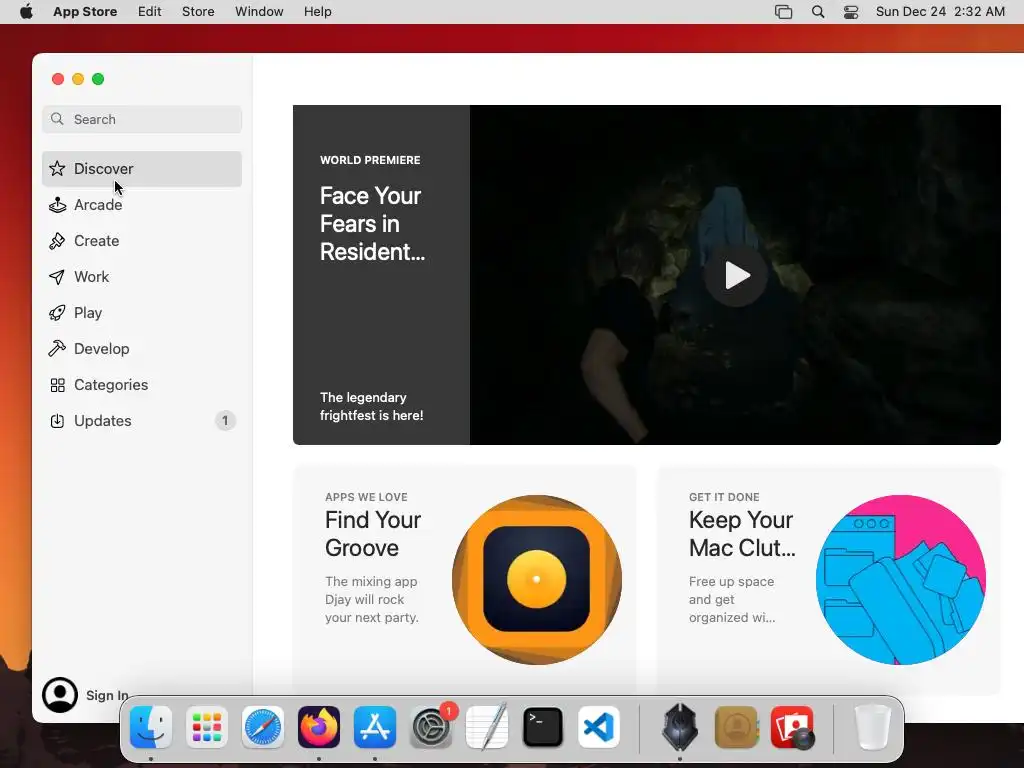Image resolution: width=1024 pixels, height=768 pixels.
Task: Click the Updates count badge
Action: point(225,421)
